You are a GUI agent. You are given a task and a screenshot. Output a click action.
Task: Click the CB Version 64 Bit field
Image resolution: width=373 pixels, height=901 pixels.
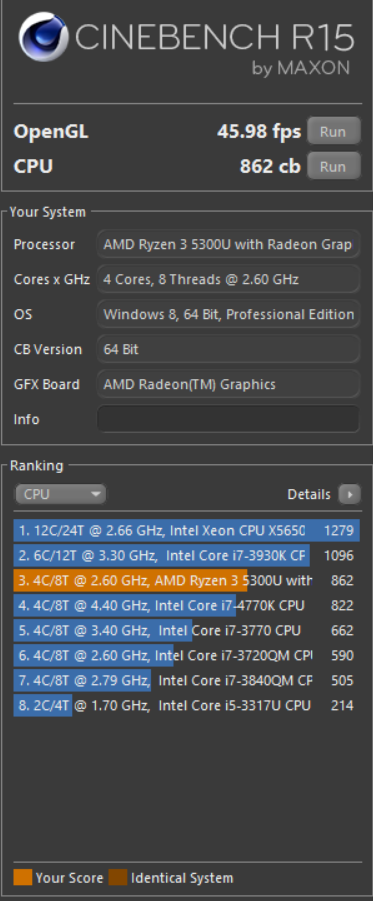[228, 349]
